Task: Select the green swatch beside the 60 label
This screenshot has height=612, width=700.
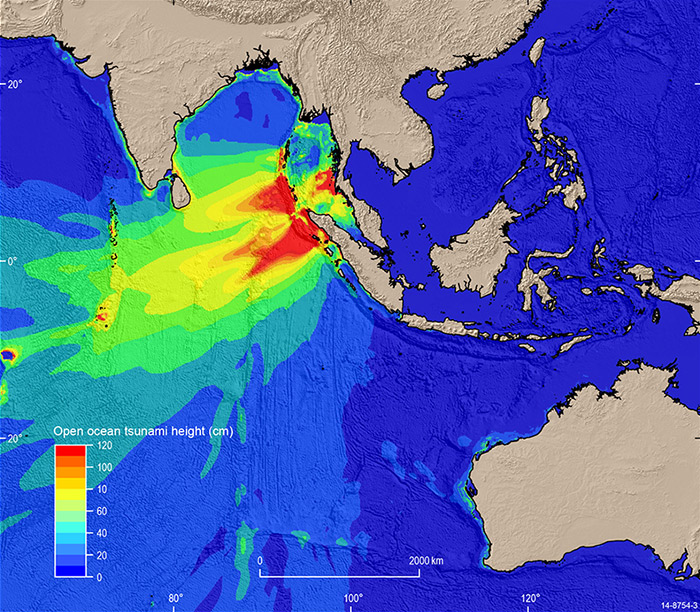Action: [69, 511]
